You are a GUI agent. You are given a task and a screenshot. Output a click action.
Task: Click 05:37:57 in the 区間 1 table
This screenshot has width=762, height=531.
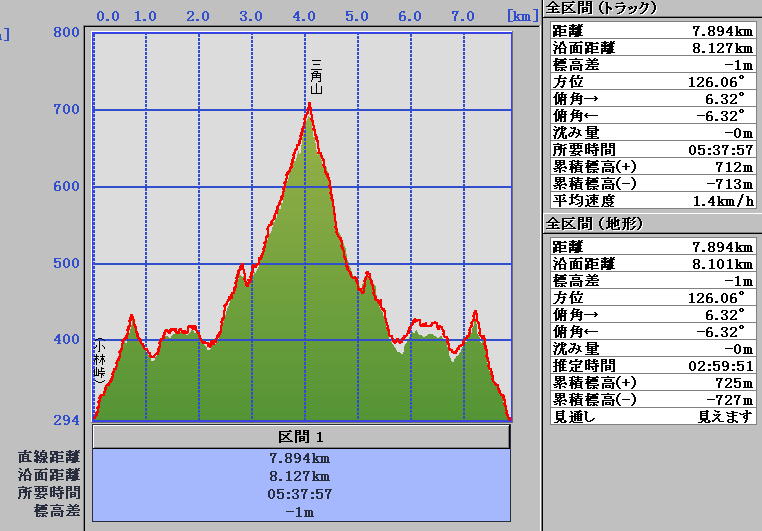click(301, 494)
